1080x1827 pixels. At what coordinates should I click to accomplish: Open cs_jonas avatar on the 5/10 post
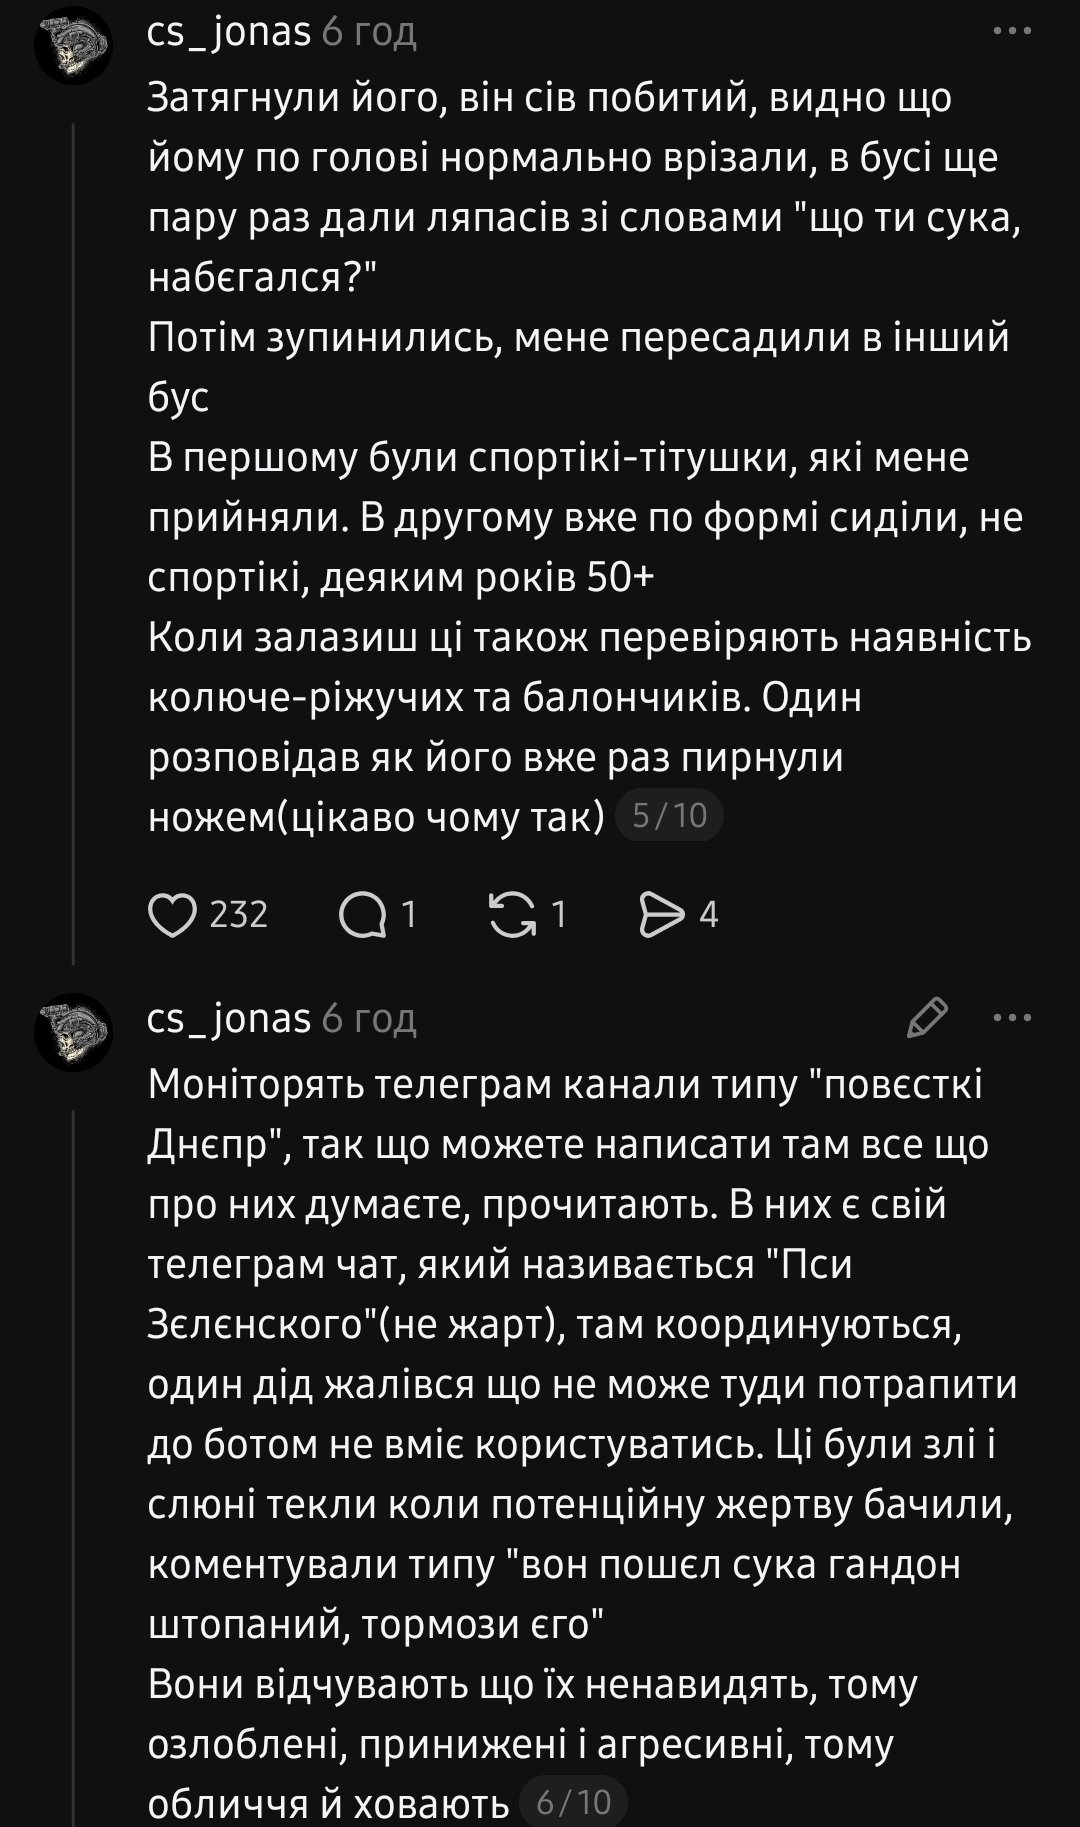point(73,45)
